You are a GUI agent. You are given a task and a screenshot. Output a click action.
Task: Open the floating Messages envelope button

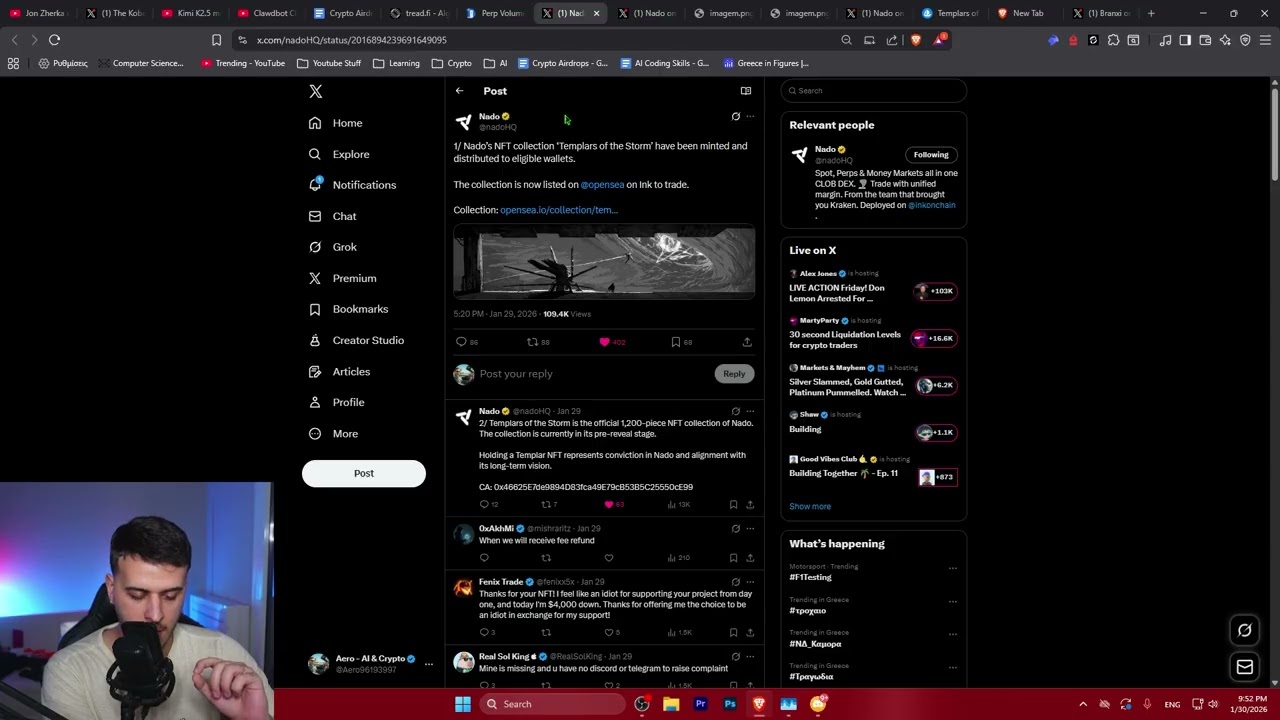pyautogui.click(x=1245, y=667)
